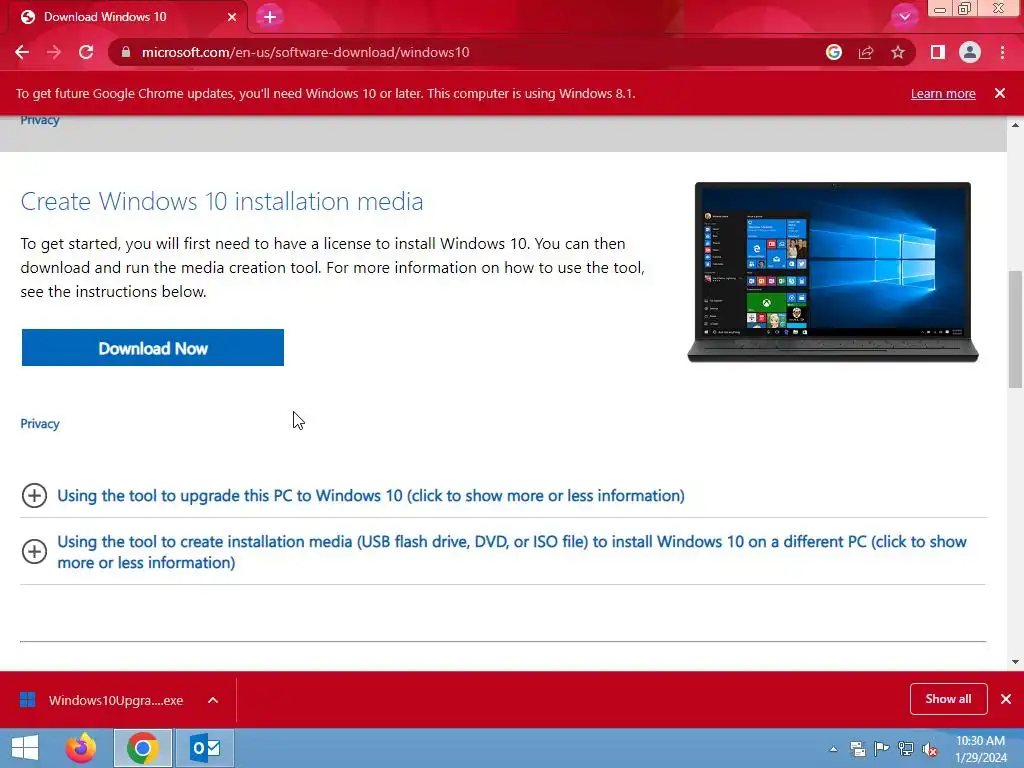Click the page vertical scrollbar thumb
The width and height of the screenshot is (1024, 768).
[x=1015, y=329]
